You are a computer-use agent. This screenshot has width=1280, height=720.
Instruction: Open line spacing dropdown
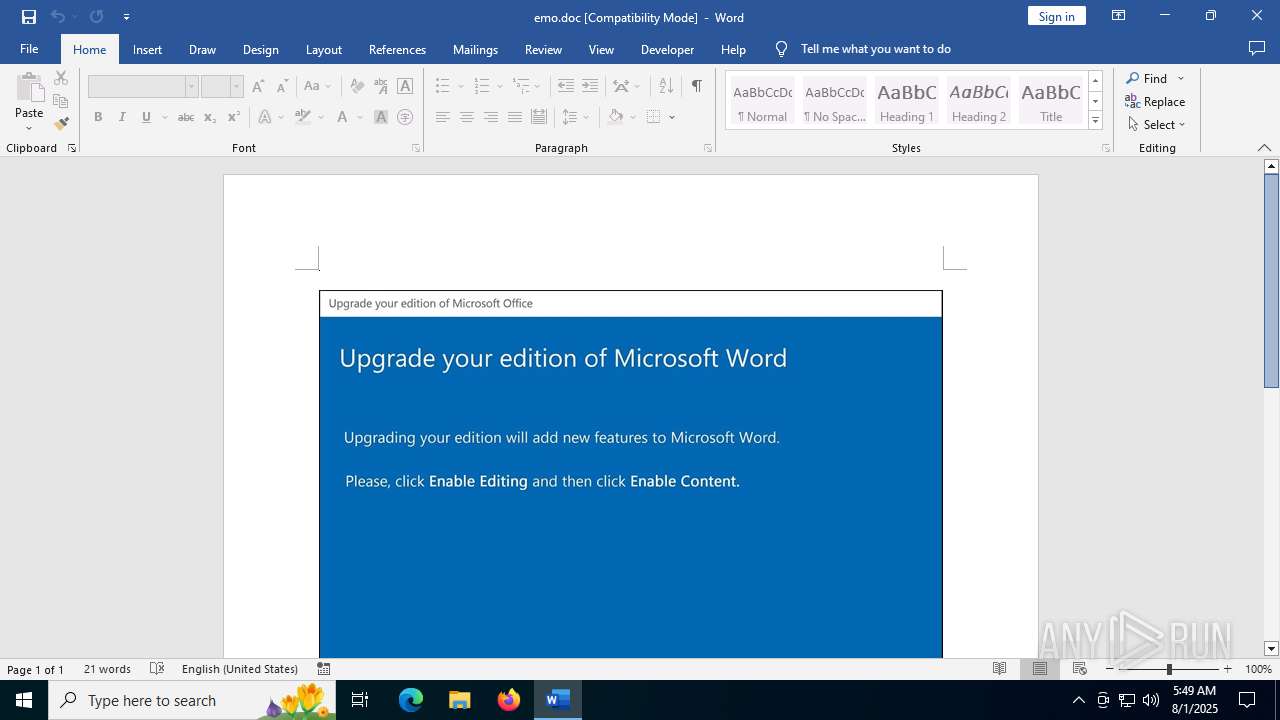tap(576, 117)
